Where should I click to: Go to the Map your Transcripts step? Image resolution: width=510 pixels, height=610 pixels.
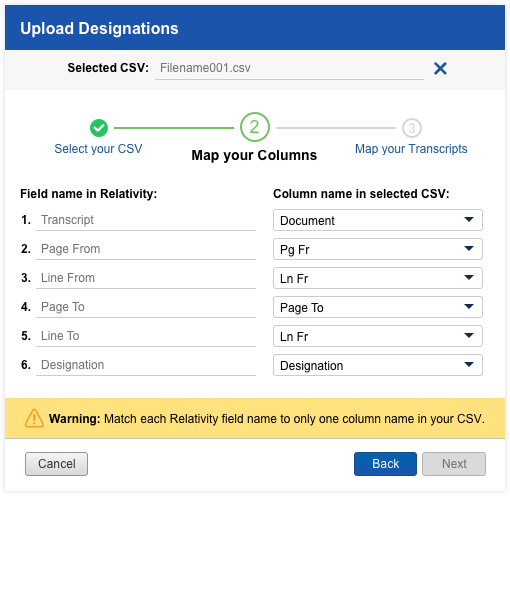pyautogui.click(x=411, y=149)
